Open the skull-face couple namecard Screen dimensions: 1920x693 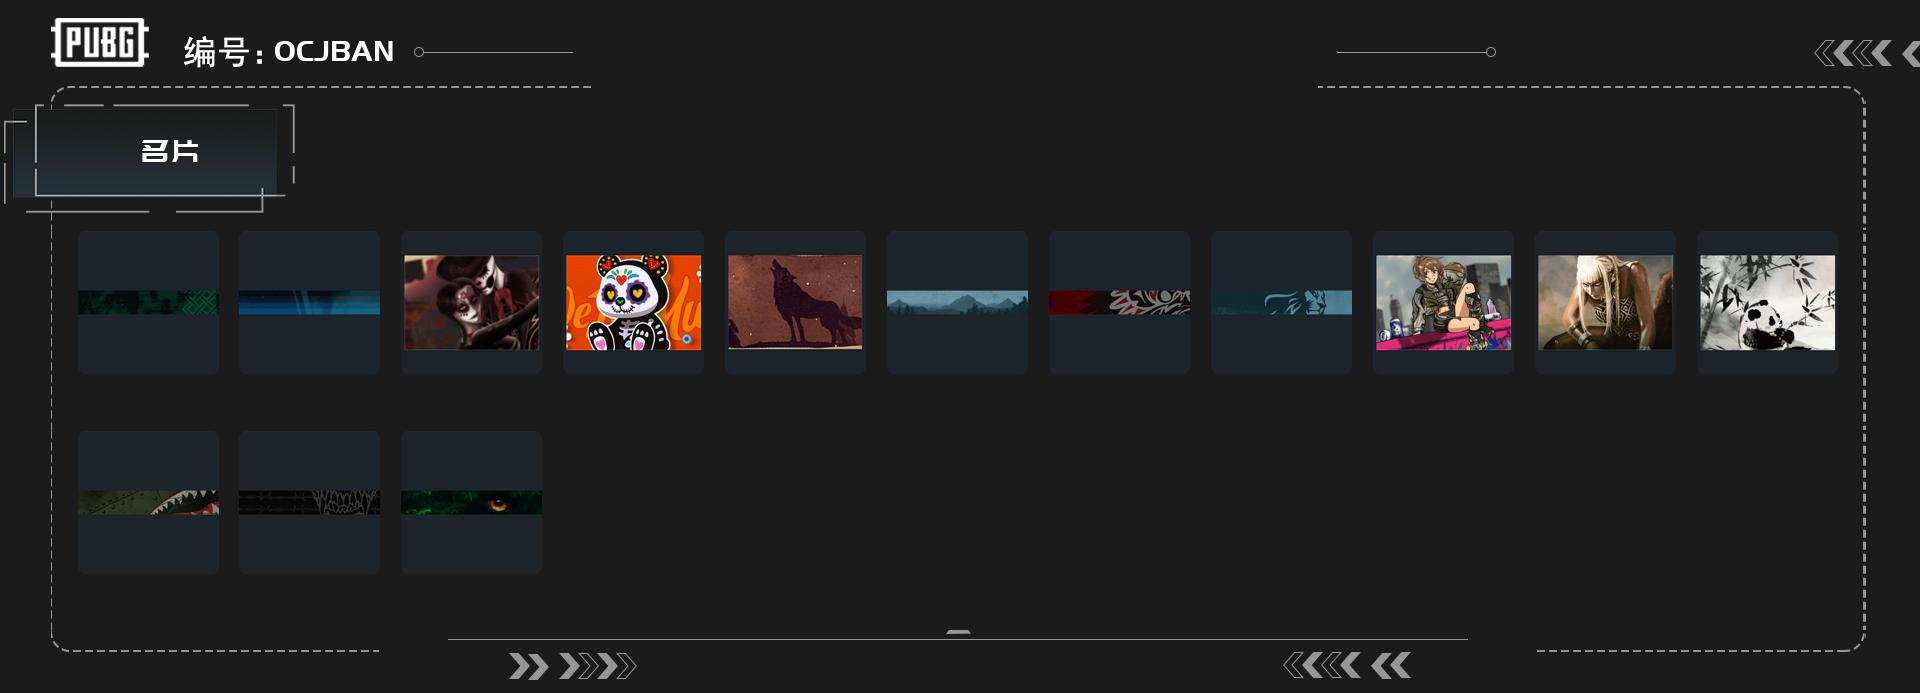pyautogui.click(x=471, y=302)
